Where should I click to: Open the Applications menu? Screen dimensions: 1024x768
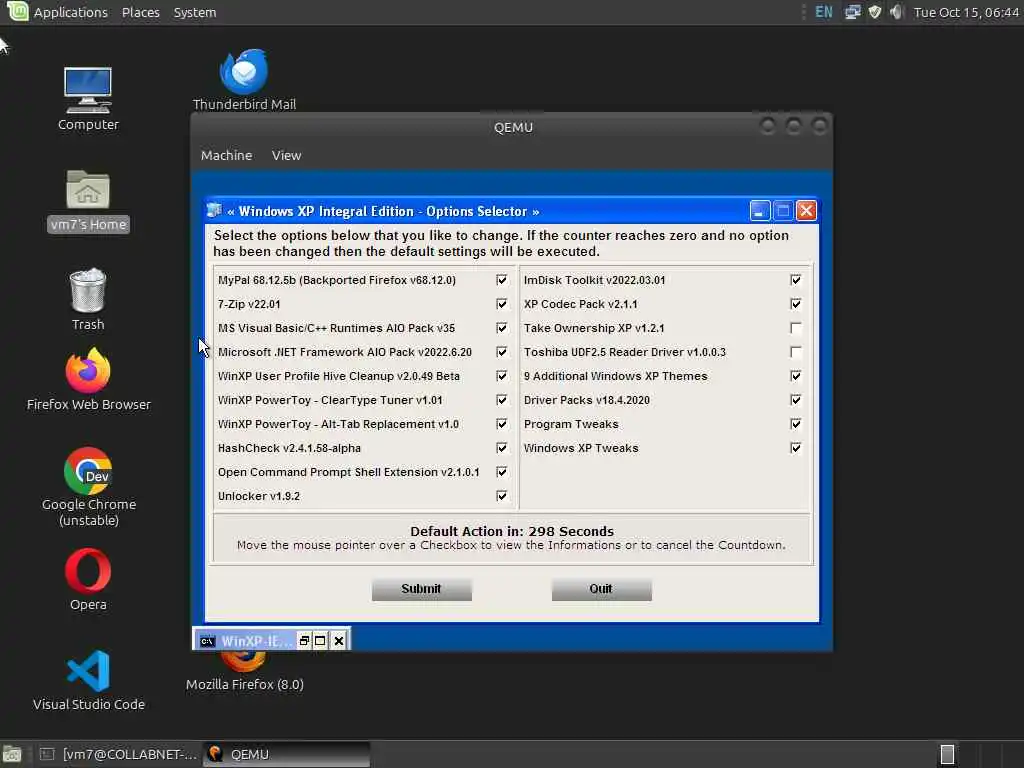(x=71, y=12)
